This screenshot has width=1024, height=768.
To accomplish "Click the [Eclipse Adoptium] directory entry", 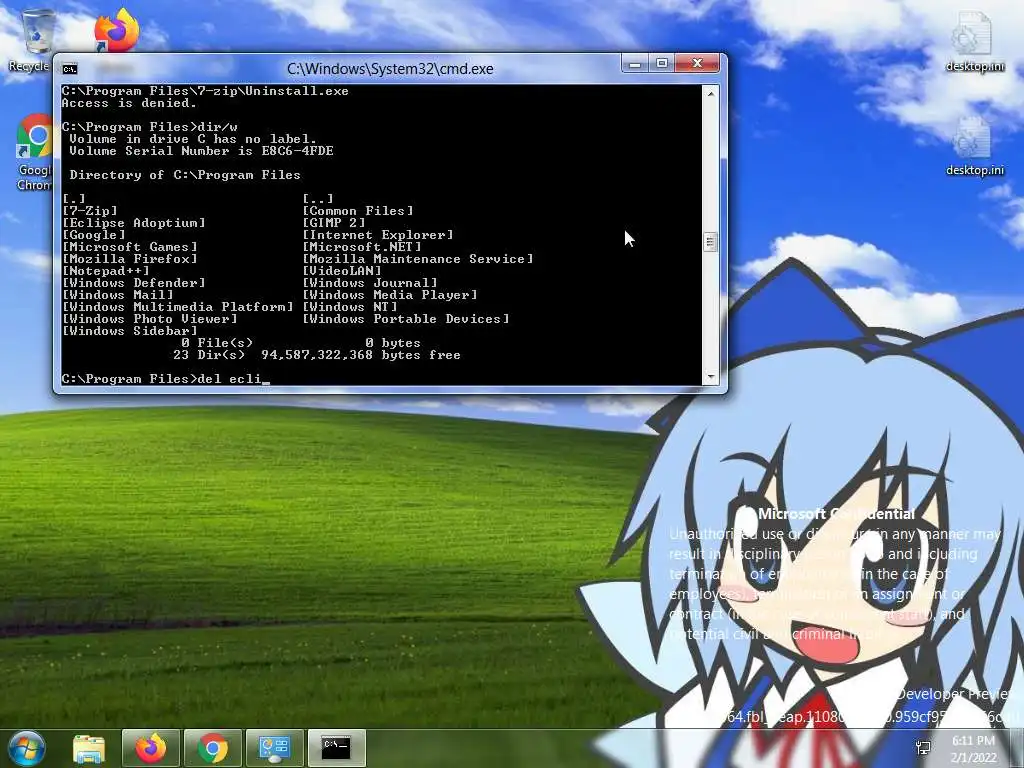I will point(134,223).
